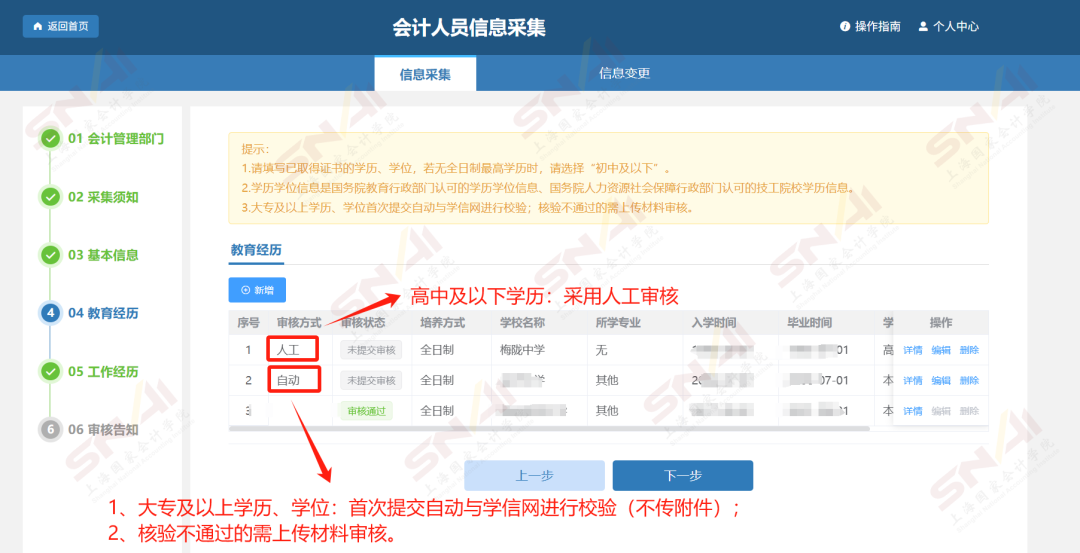
Task: Click the 培养方式 column header
Action: tap(443, 322)
